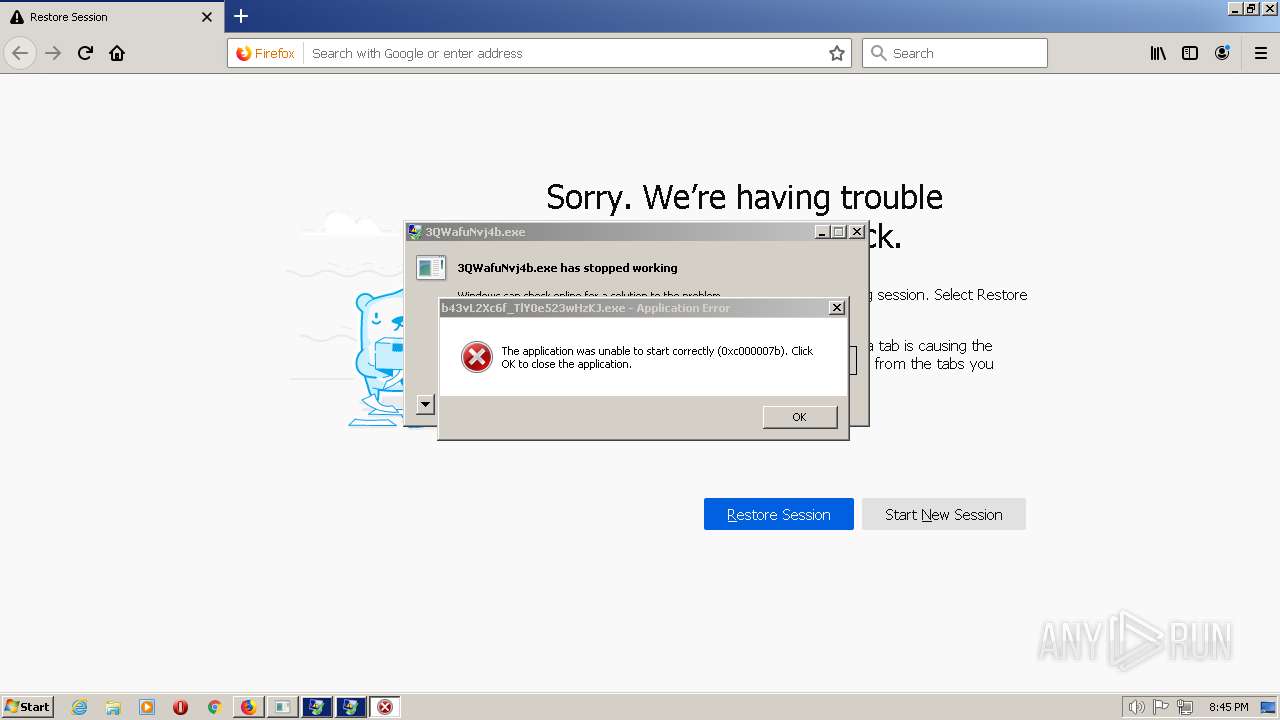Click the red error icon in dialog
The image size is (1280, 720).
coord(477,357)
